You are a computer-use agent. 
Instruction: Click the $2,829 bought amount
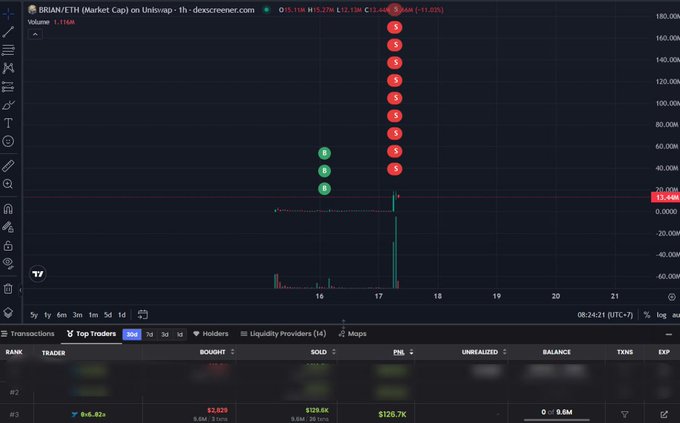pyautogui.click(x=217, y=410)
